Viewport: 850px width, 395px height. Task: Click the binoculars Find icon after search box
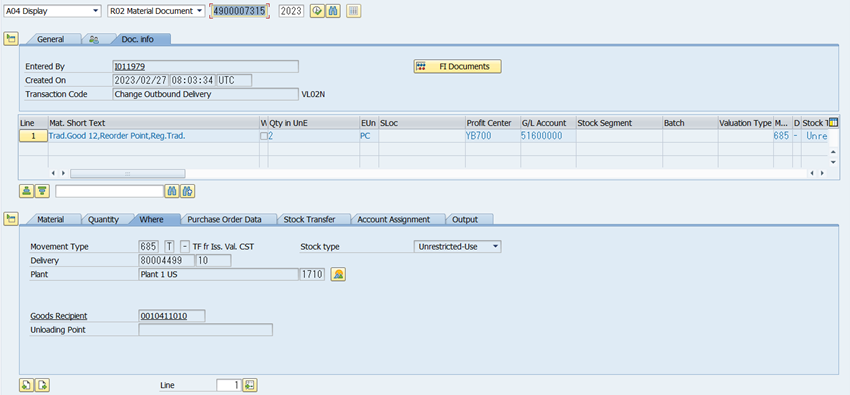click(x=172, y=191)
